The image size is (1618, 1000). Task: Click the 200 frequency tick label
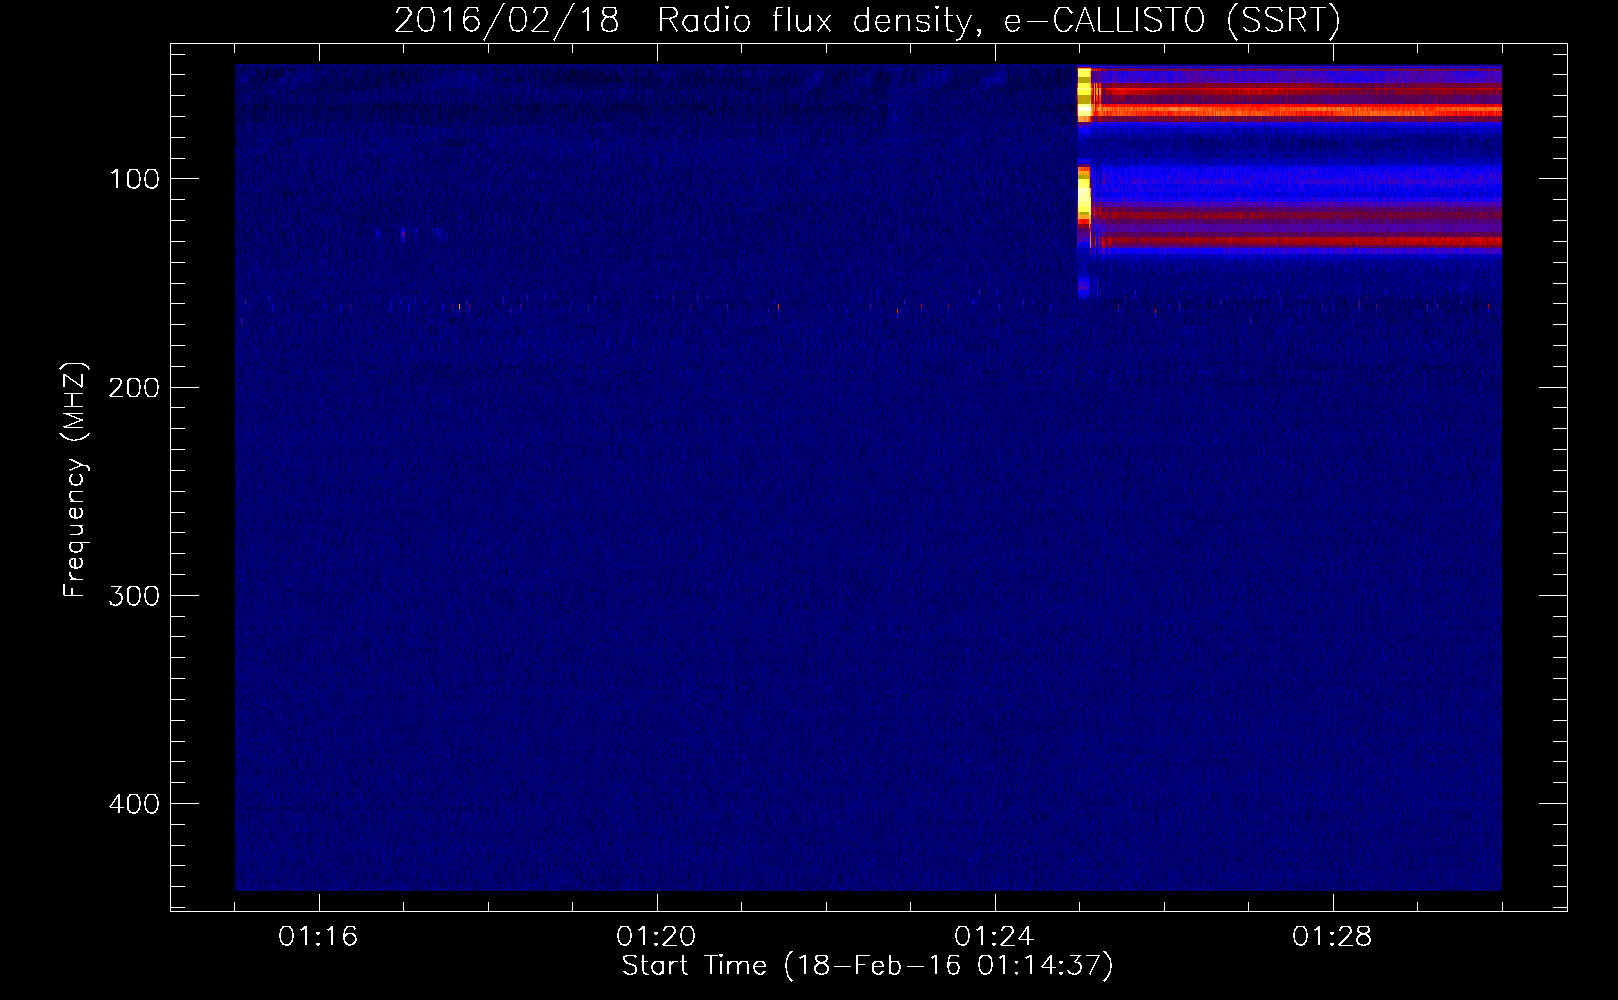(x=134, y=387)
